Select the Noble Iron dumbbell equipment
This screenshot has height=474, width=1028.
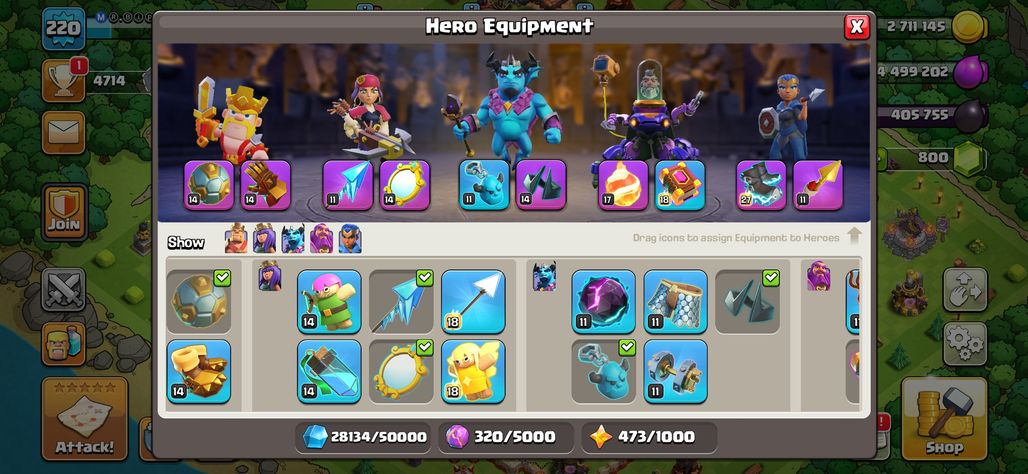pyautogui.click(x=675, y=371)
